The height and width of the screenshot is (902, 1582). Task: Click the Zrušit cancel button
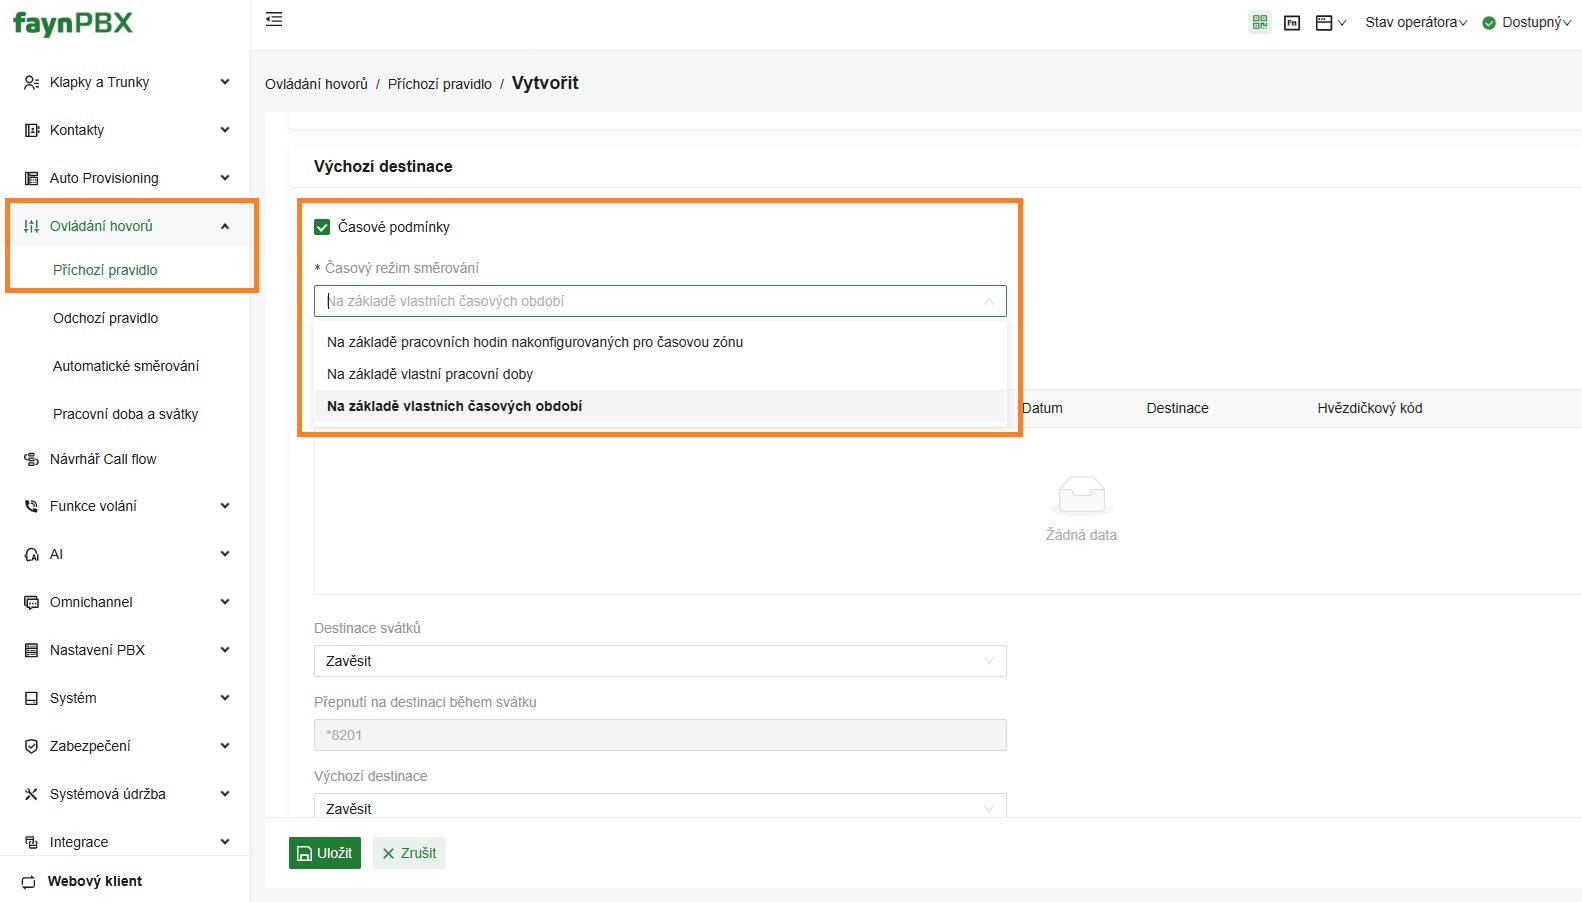[x=409, y=853]
